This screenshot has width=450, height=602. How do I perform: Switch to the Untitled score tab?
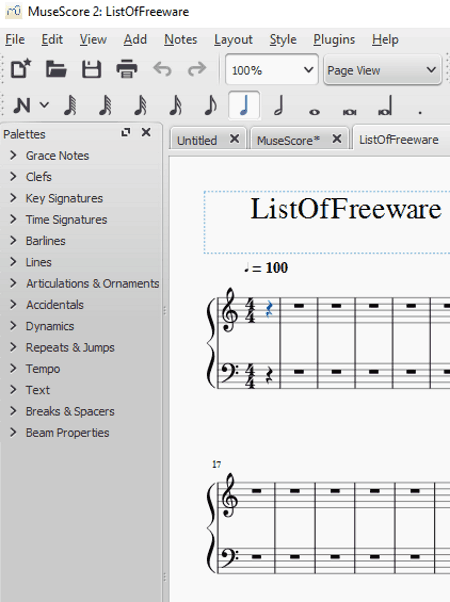(197, 140)
